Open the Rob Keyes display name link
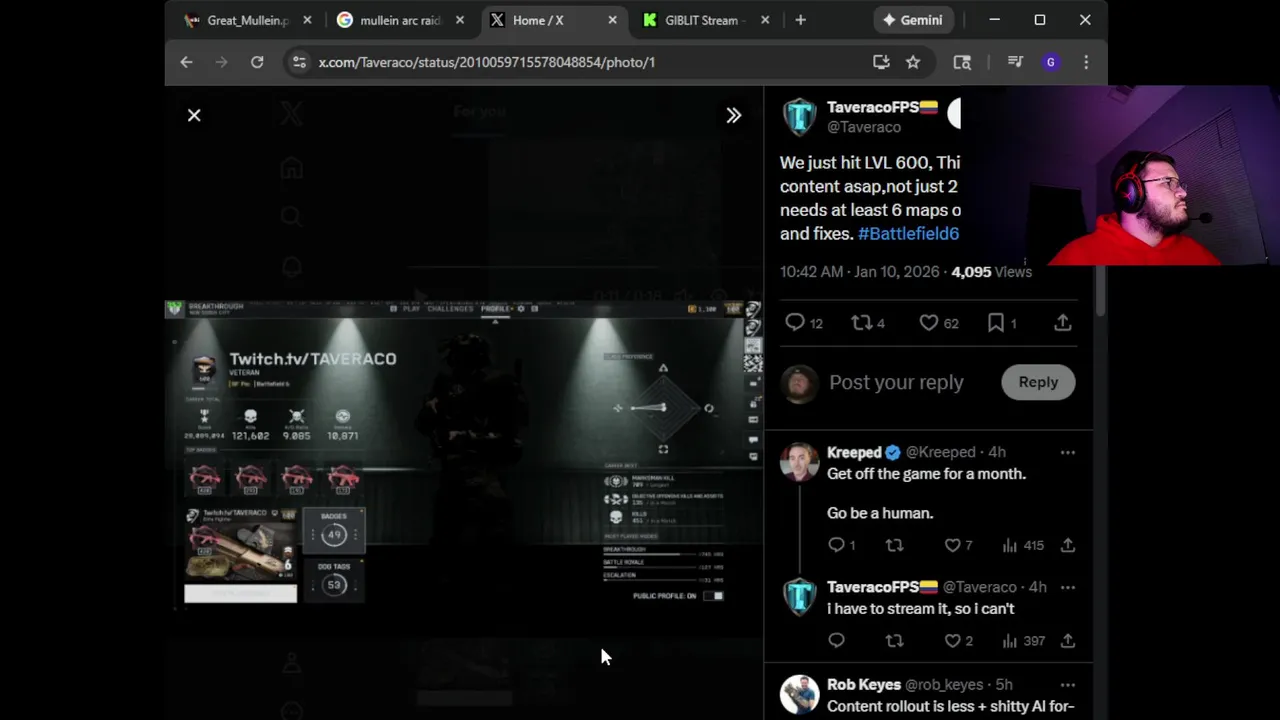This screenshot has height=720, width=1280. (x=864, y=685)
